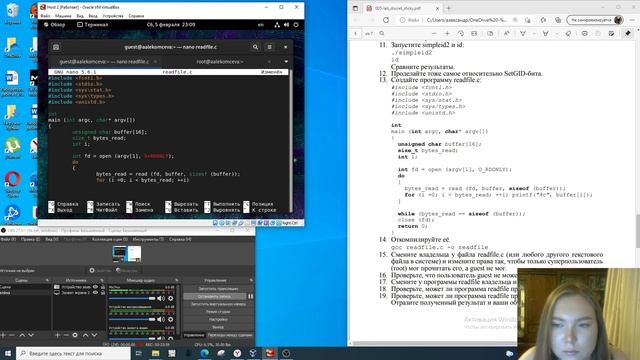
Task: Toggle lock on the second OBS source
Action: click(103, 292)
